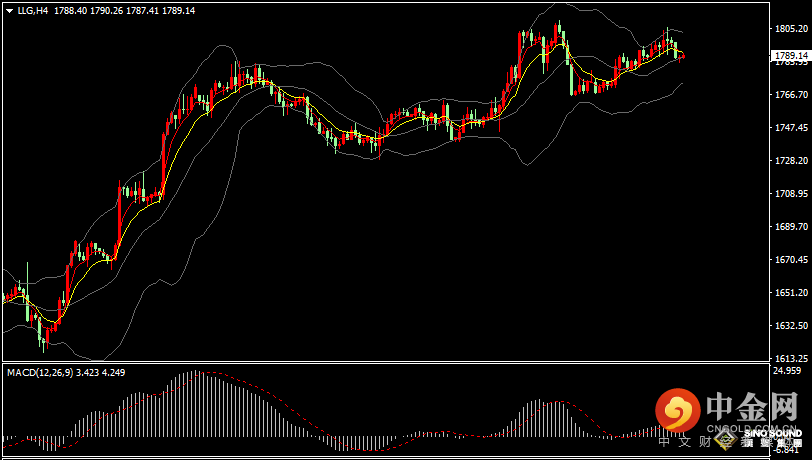Click the 1766.70 price axis label
The height and width of the screenshot is (460, 812).
coord(790,95)
